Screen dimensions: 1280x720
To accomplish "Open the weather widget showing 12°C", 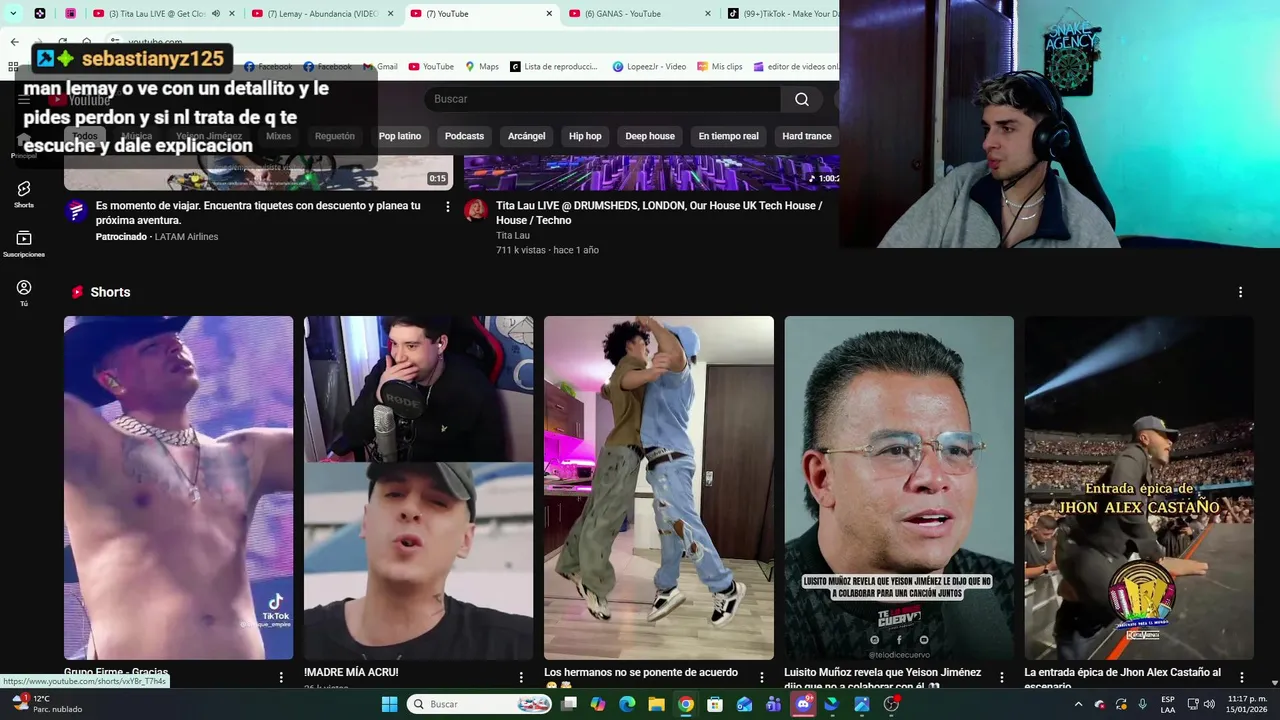I will coord(45,704).
